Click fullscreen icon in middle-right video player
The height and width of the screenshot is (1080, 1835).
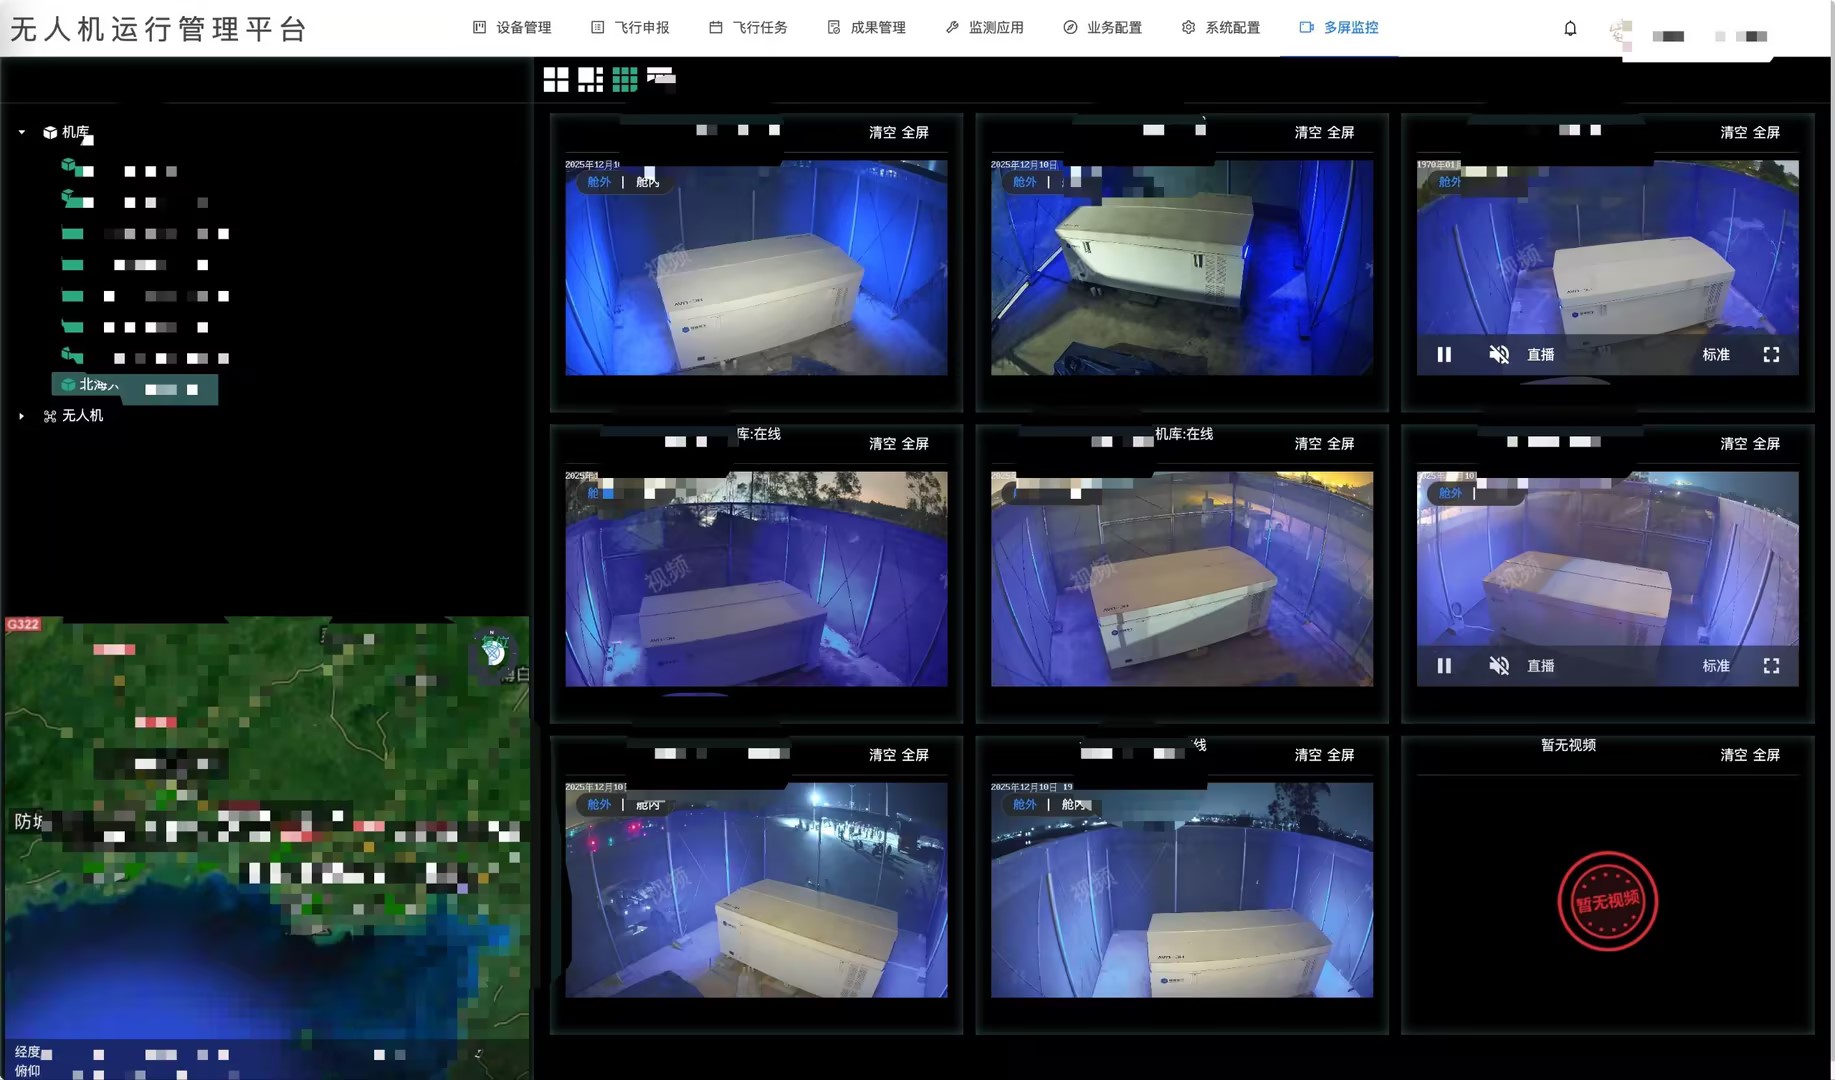tap(1771, 666)
